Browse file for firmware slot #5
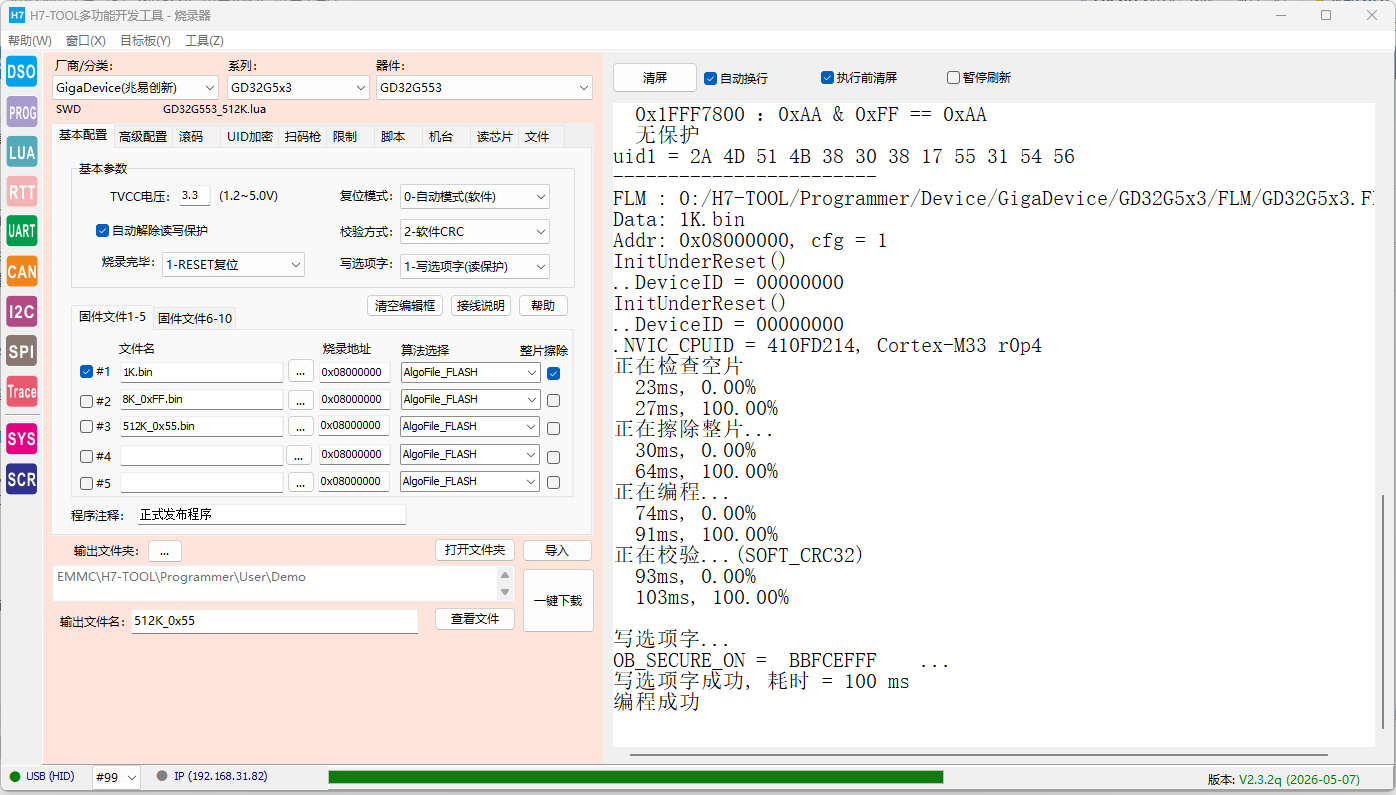The height and width of the screenshot is (795, 1396). 300,482
